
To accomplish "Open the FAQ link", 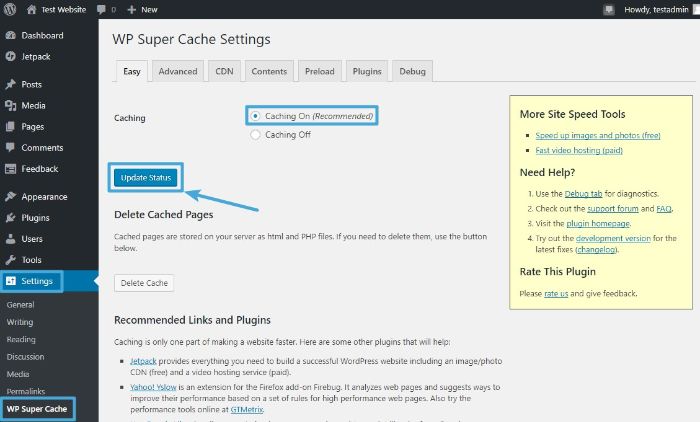I will pyautogui.click(x=664, y=209).
